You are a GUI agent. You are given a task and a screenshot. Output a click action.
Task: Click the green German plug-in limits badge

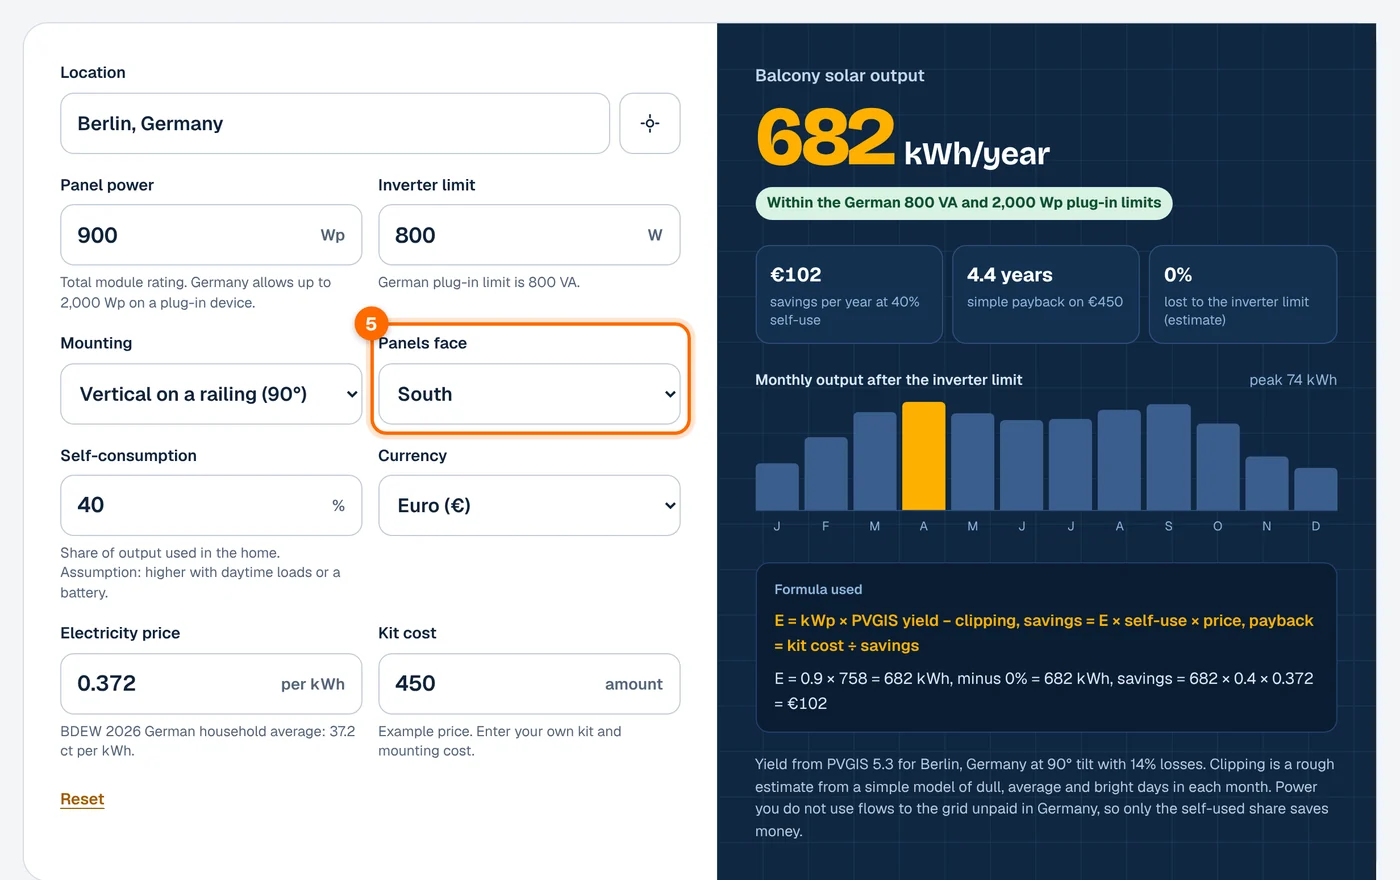pos(963,203)
